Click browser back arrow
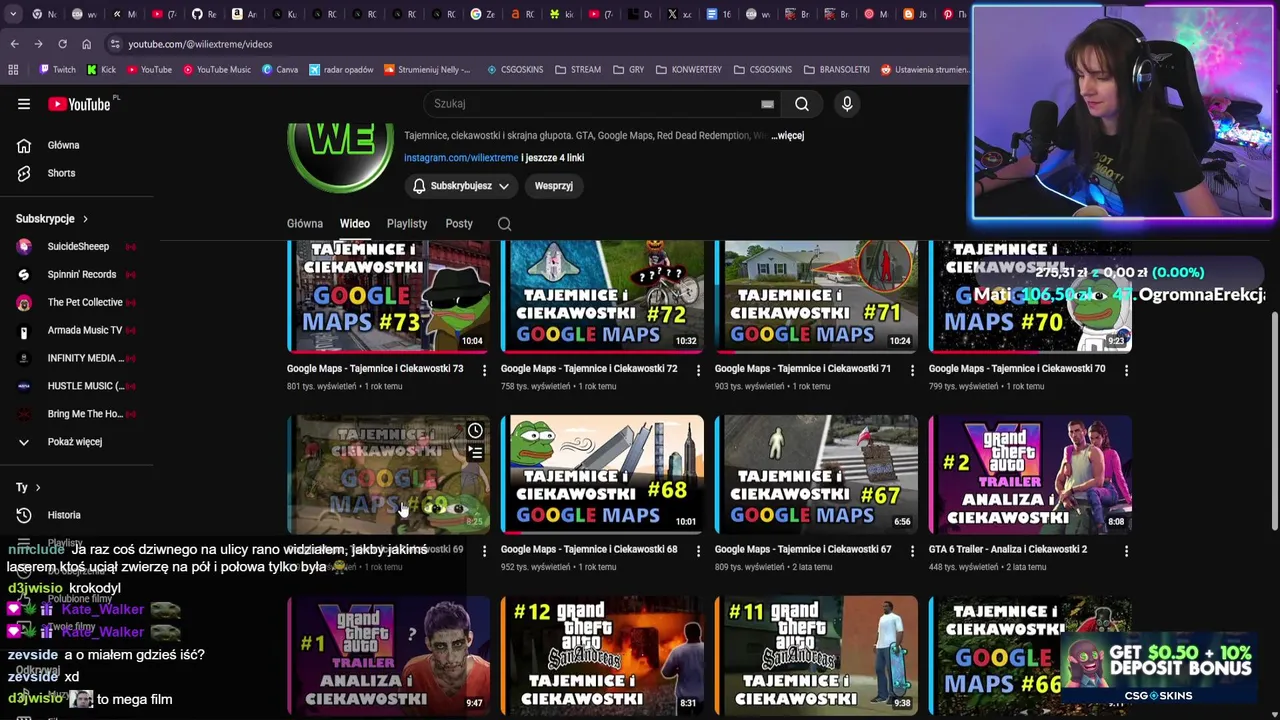This screenshot has height=720, width=1280. tap(14, 44)
